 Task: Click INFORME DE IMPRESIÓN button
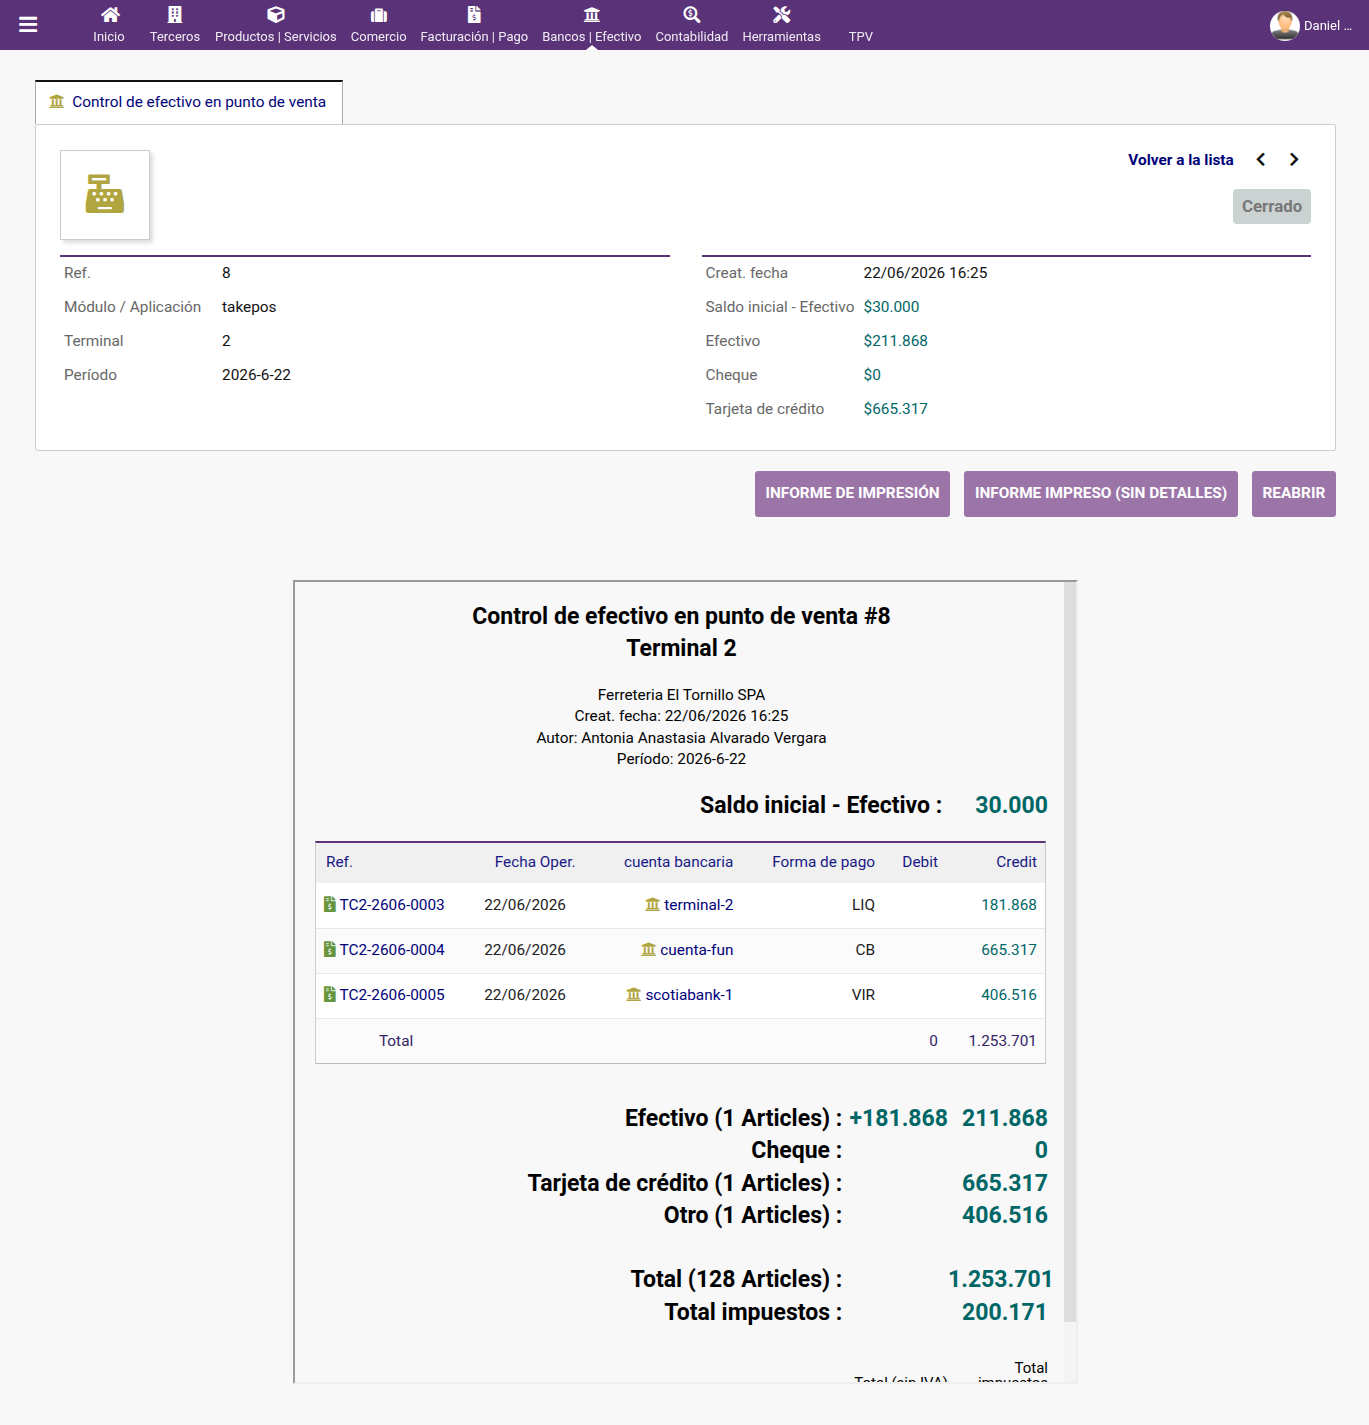[x=852, y=494]
